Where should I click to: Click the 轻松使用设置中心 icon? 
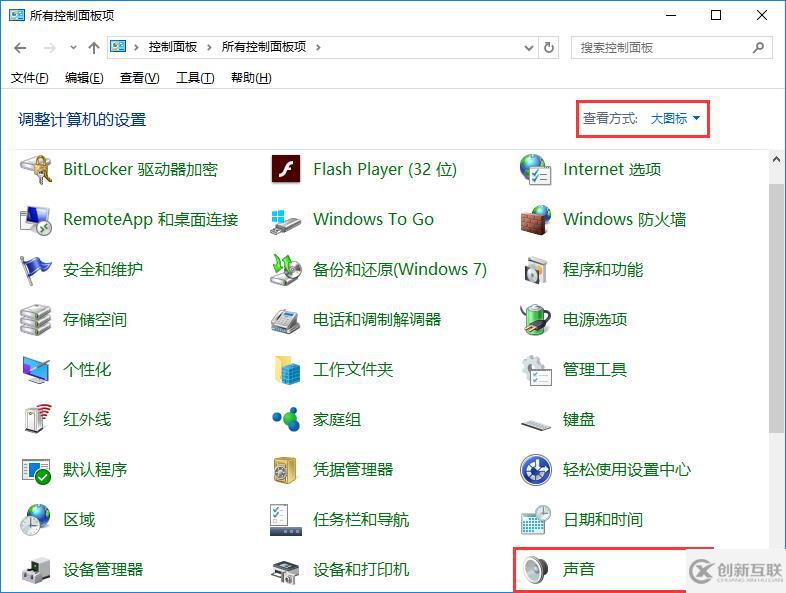tap(535, 470)
